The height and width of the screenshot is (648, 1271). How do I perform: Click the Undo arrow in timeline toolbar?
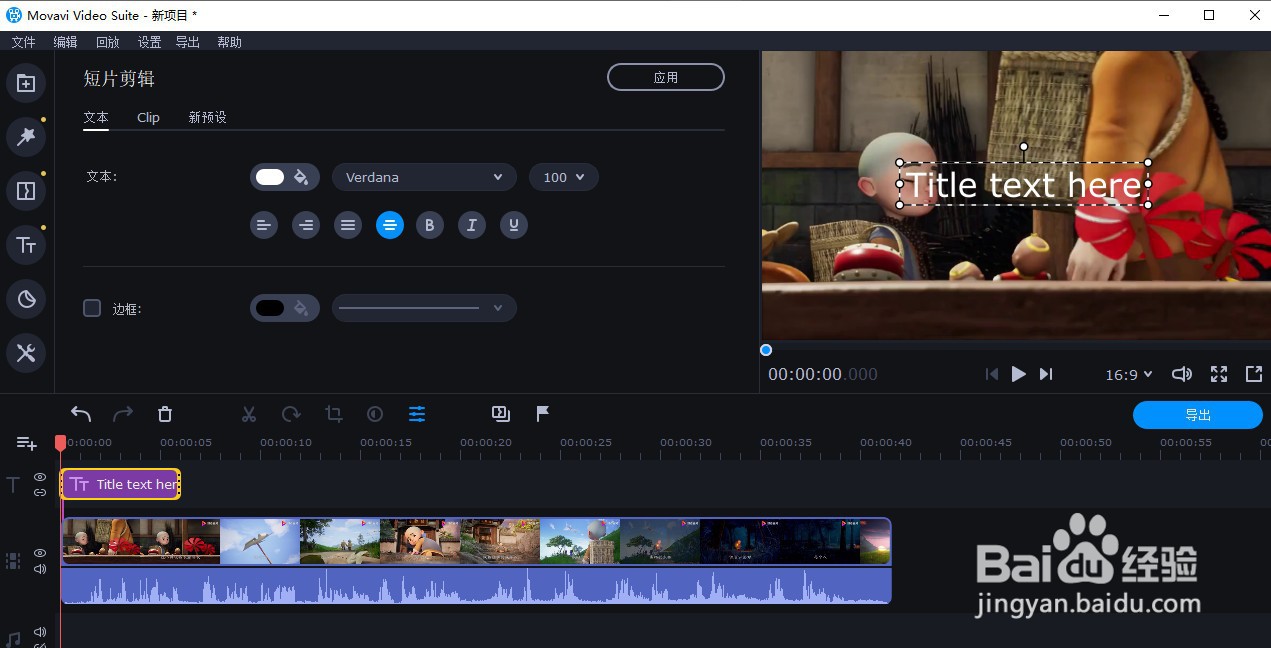coord(81,414)
